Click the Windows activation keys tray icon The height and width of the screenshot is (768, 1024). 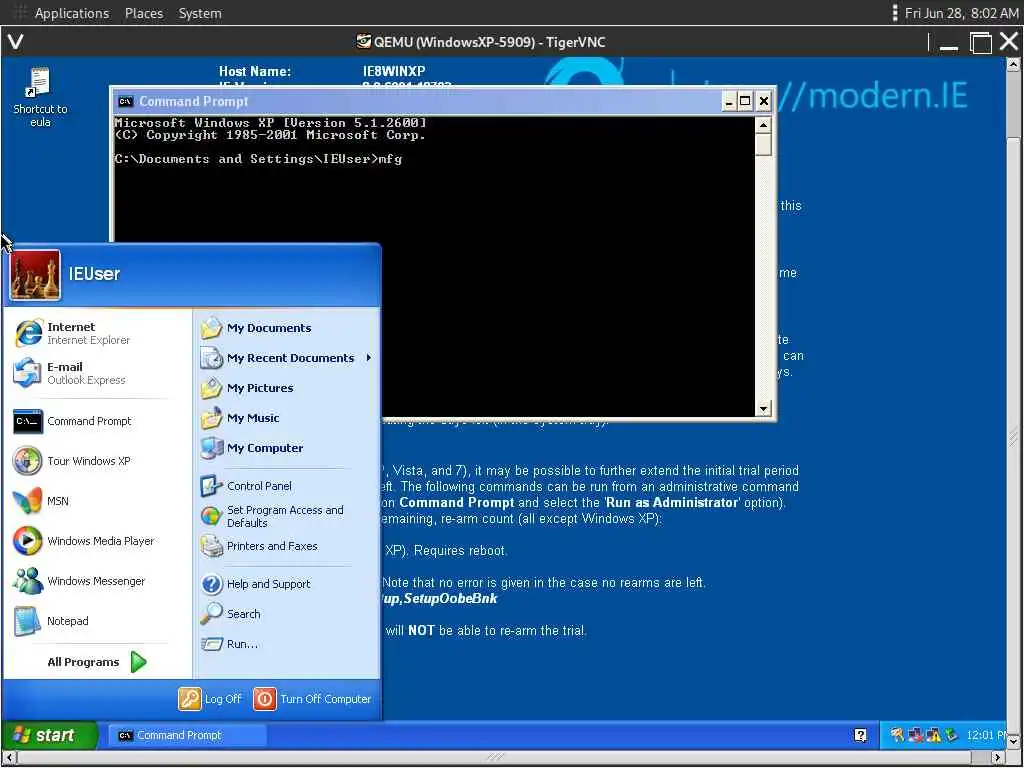coord(897,735)
